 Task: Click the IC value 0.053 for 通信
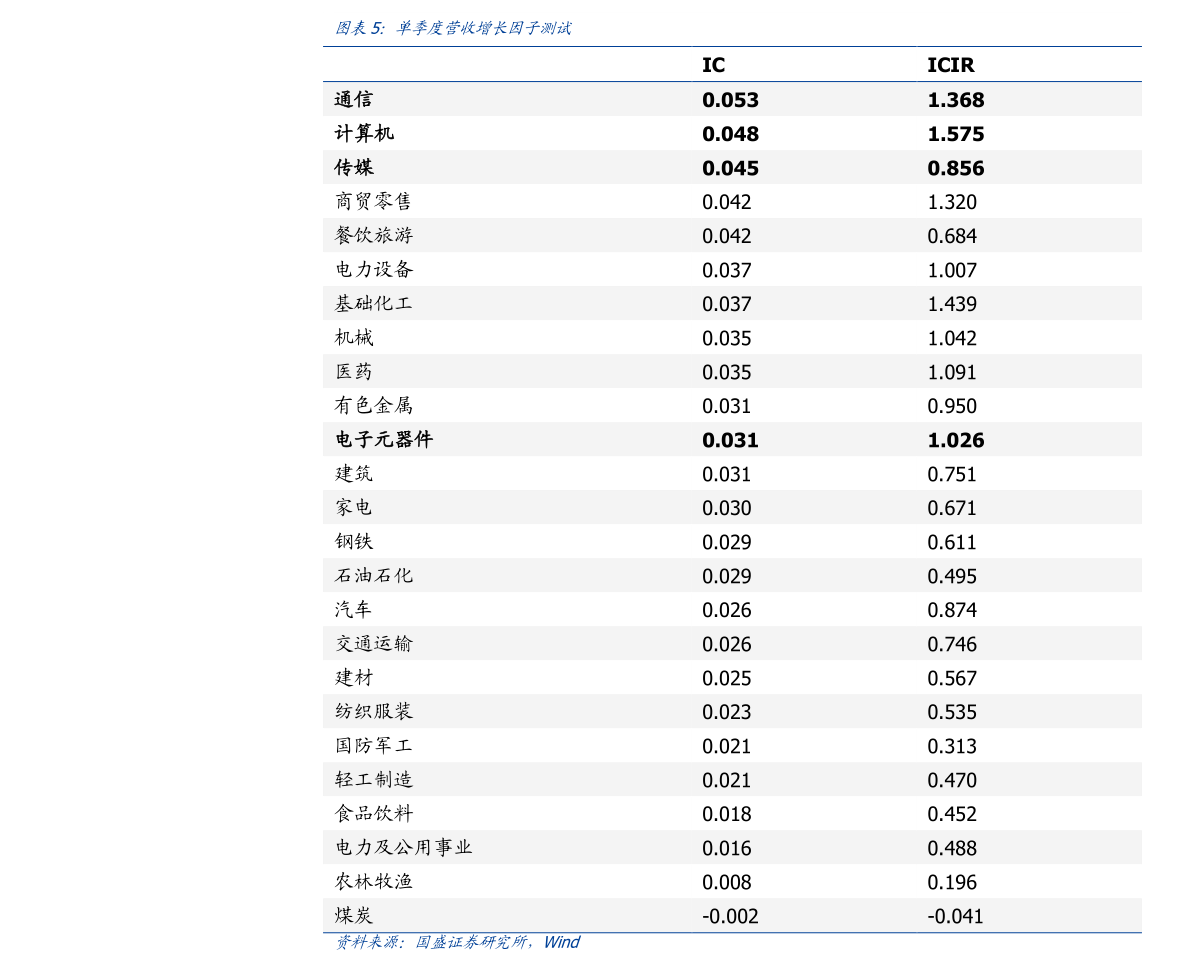click(730, 99)
